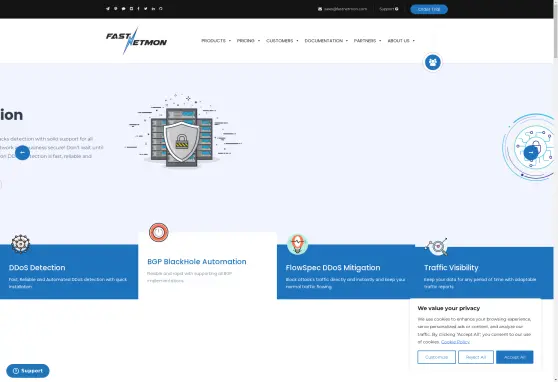Click Reject All cookies button
The height and width of the screenshot is (382, 558).
coord(476,357)
